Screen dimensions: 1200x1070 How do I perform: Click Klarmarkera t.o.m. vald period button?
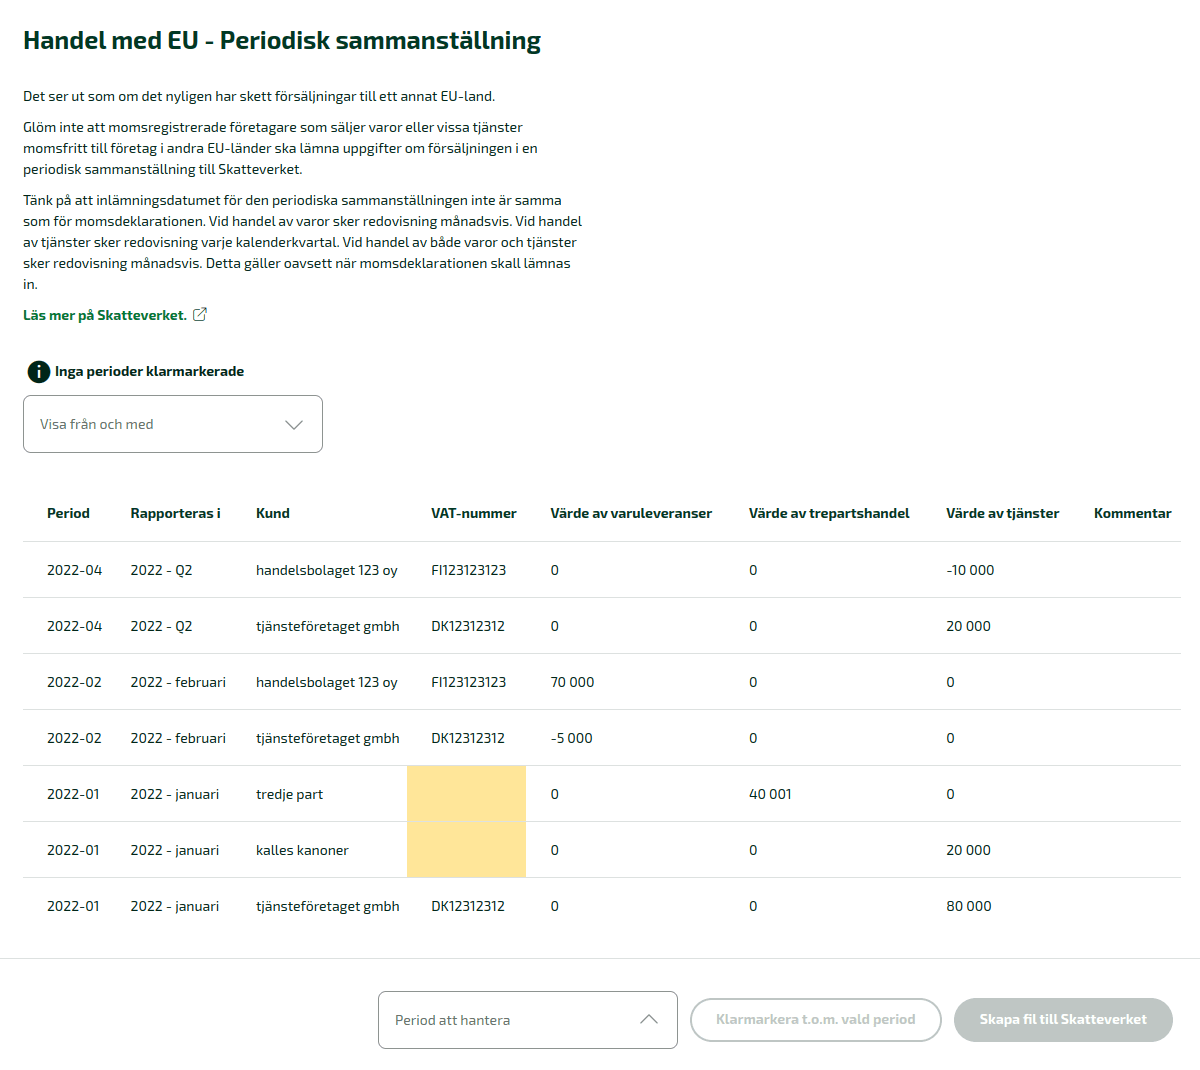816,1020
